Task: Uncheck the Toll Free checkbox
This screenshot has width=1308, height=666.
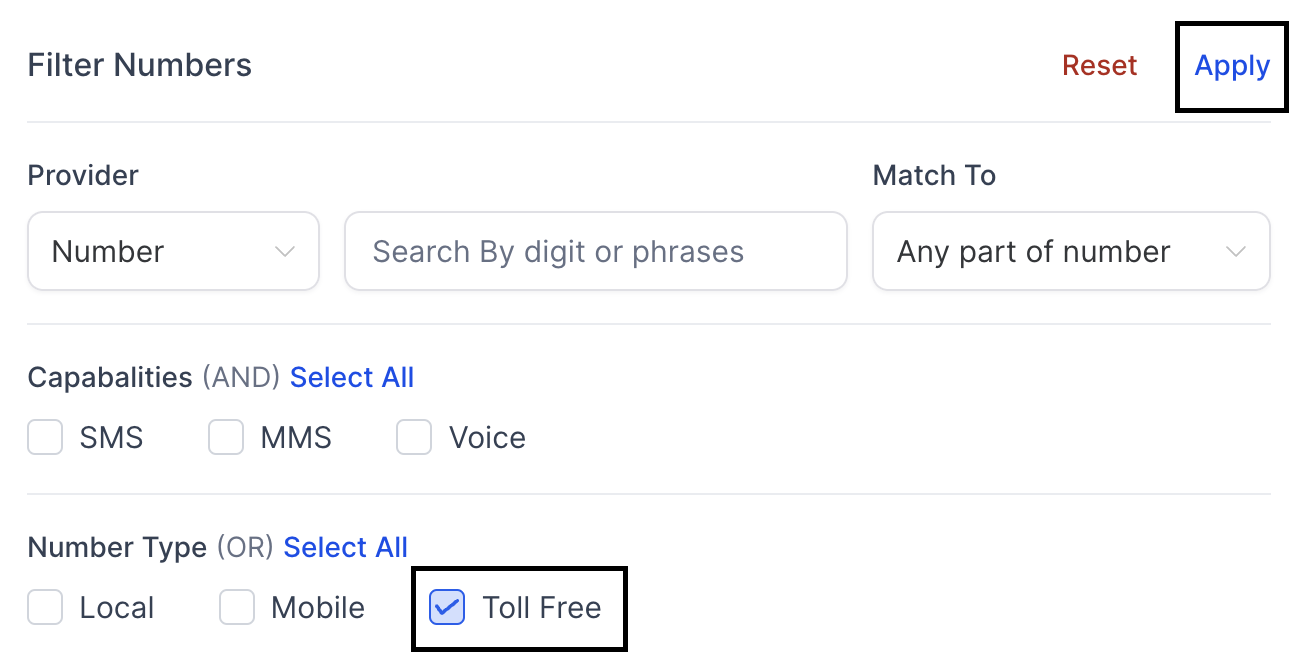Action: (x=447, y=608)
